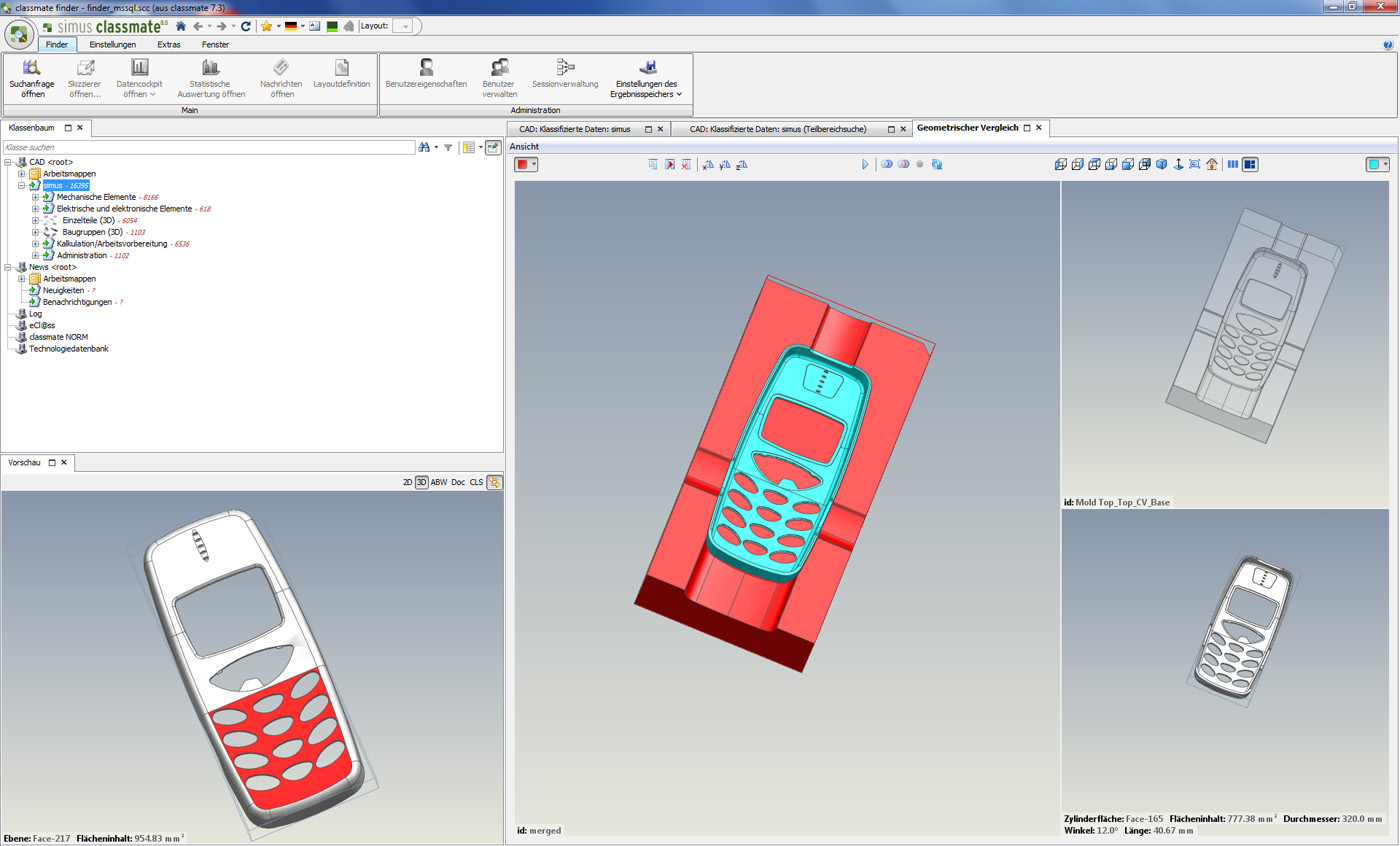Screen dimensions: 1400x846
Task: Expand the Mechanische Elemente tree node
Action: click(35, 197)
